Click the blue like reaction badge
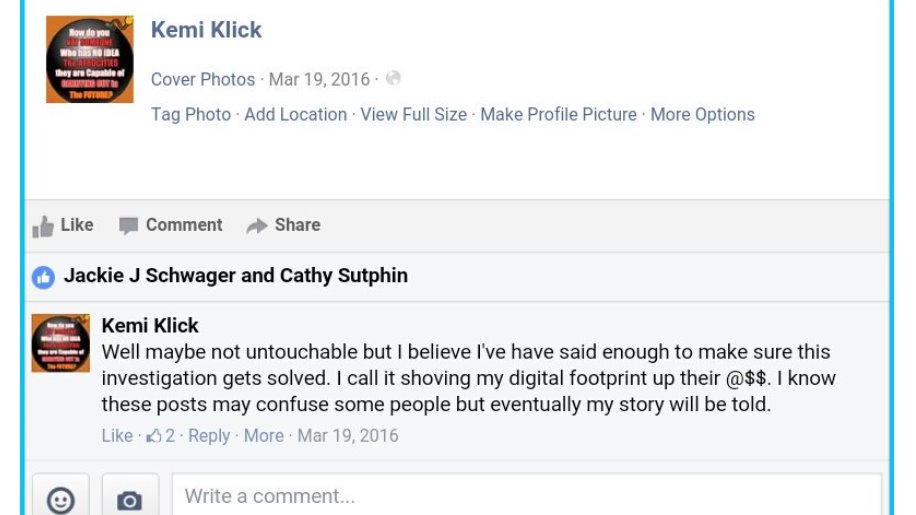Screen dimensions: 916x515 (43, 277)
